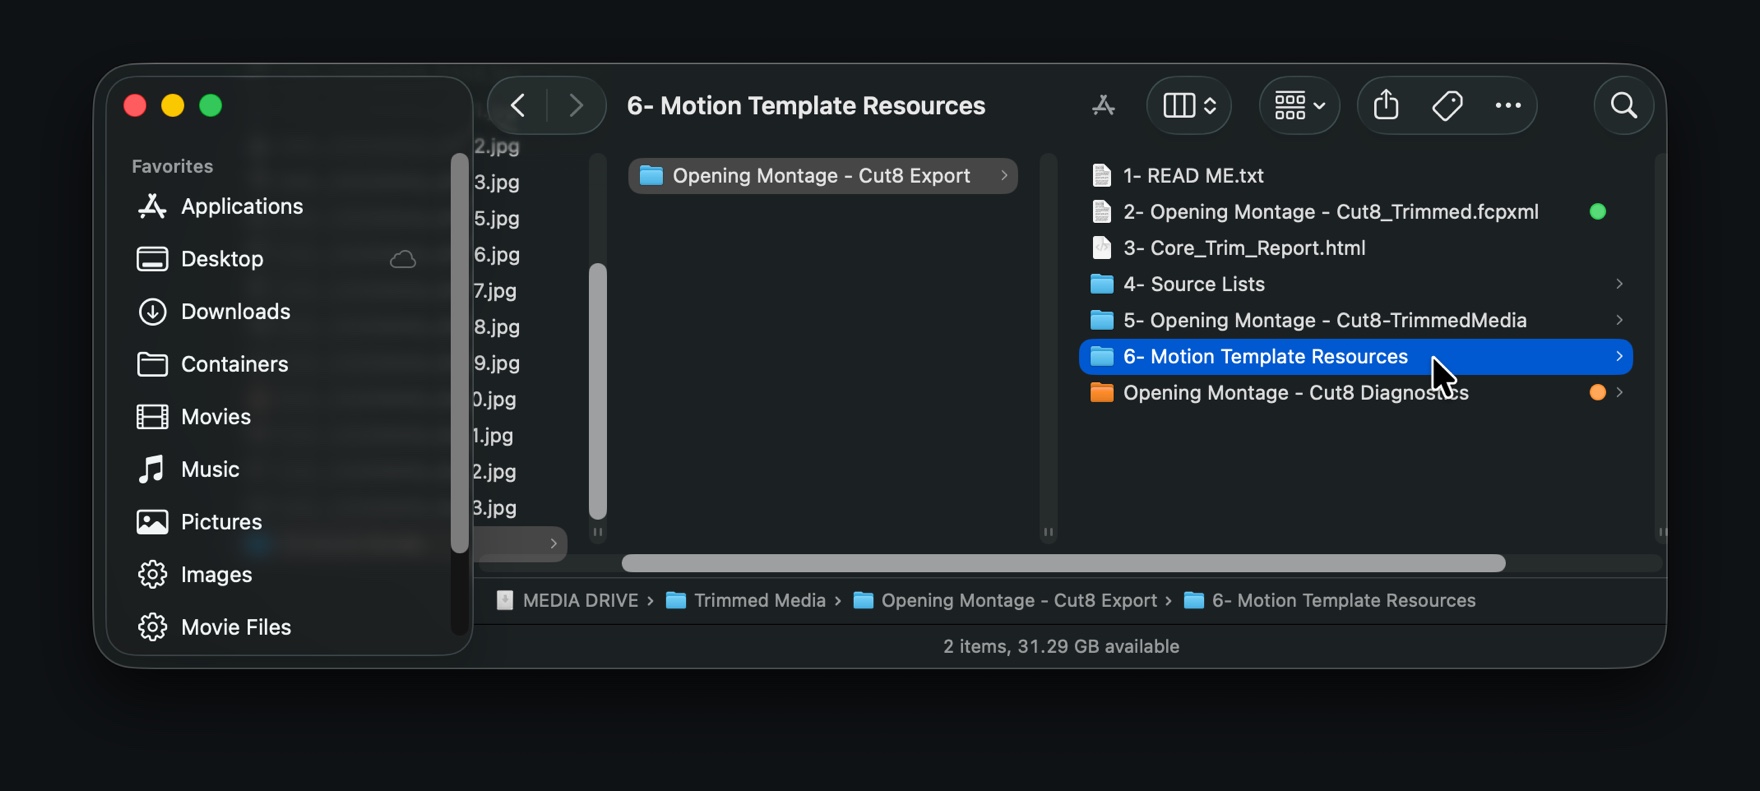Click the sidebar vertical scrollbar
The width and height of the screenshot is (1760, 791).
coord(460,352)
